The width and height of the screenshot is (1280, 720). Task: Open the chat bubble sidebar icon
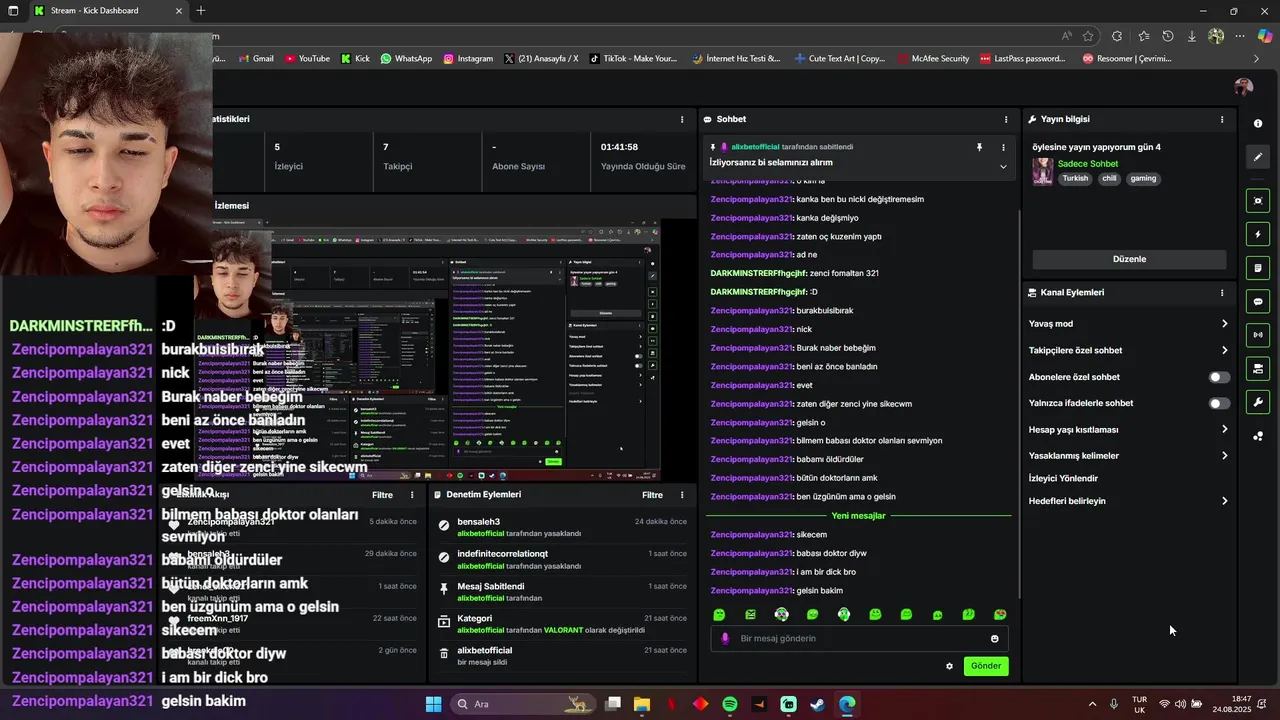point(1258,302)
